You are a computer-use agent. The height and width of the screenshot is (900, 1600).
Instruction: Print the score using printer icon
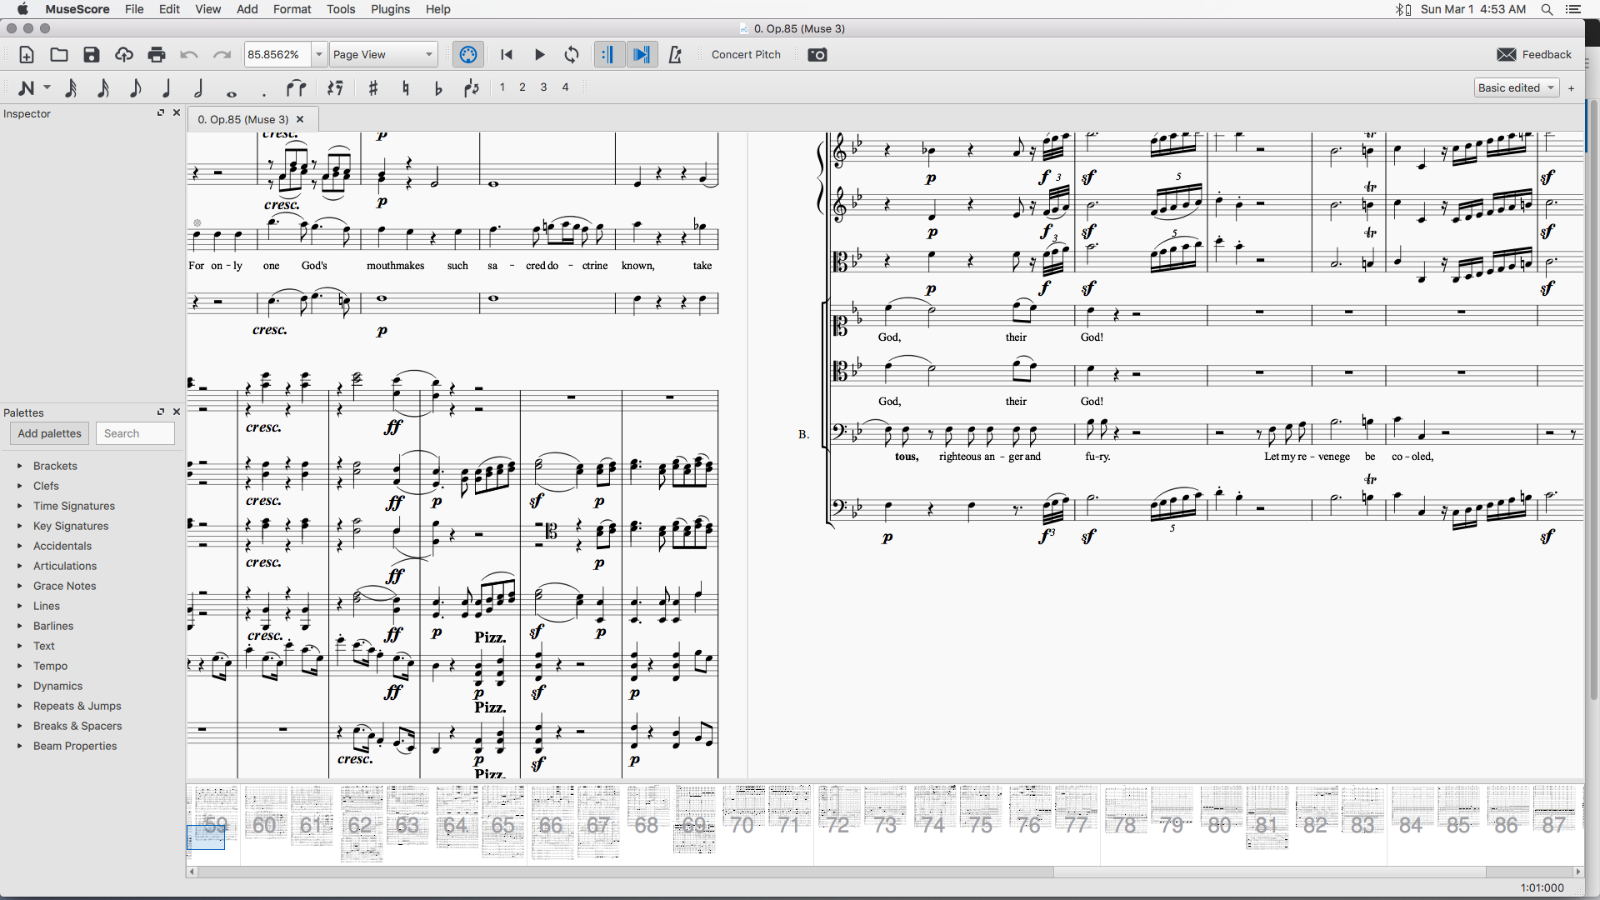coord(156,55)
